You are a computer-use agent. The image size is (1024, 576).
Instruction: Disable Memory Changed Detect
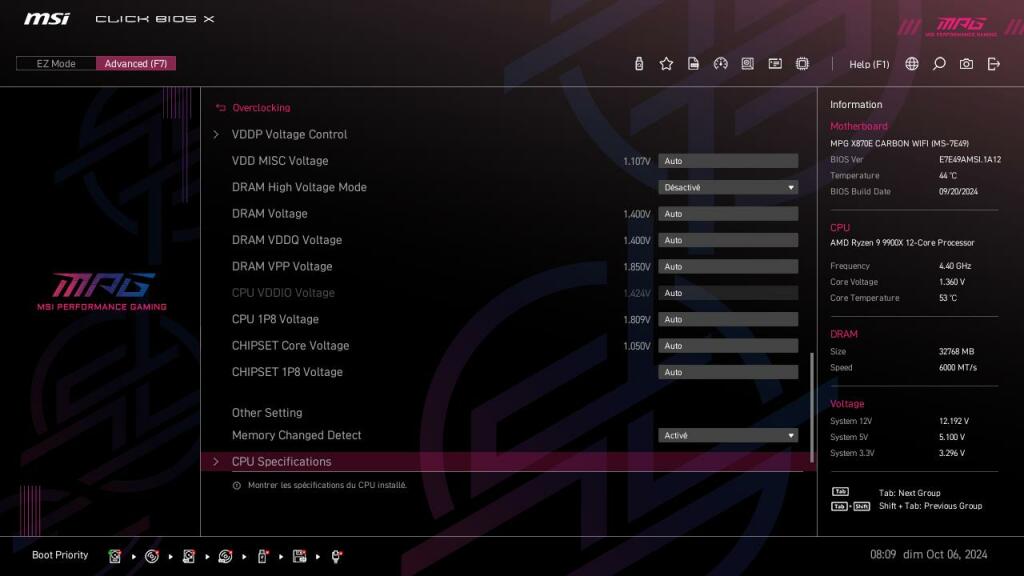(x=728, y=435)
